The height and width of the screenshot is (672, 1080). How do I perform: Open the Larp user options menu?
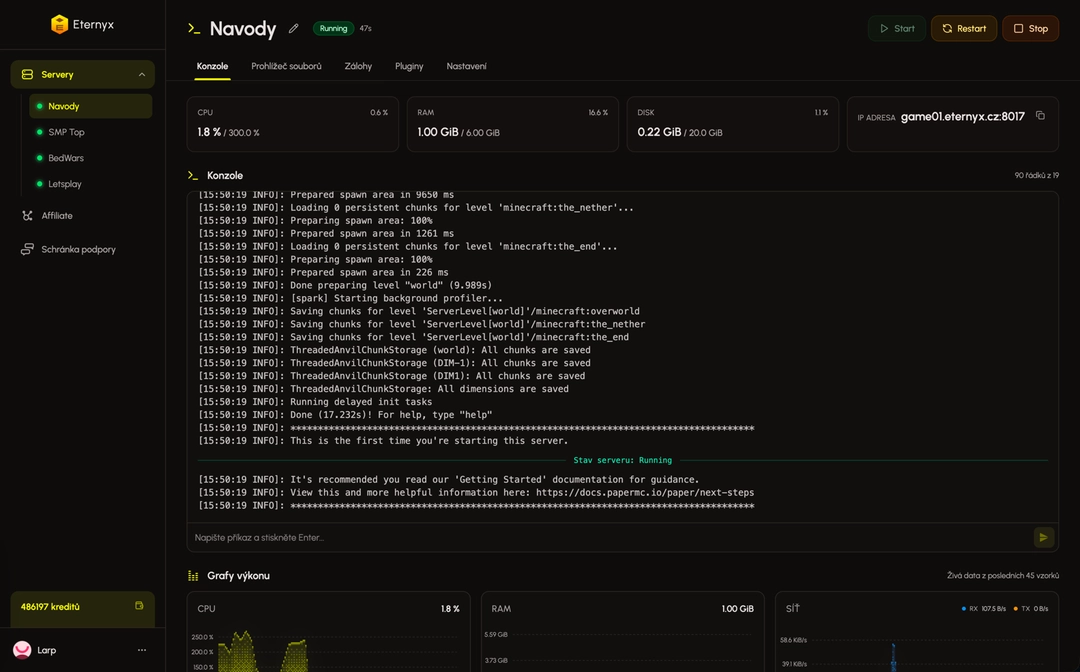(x=142, y=650)
